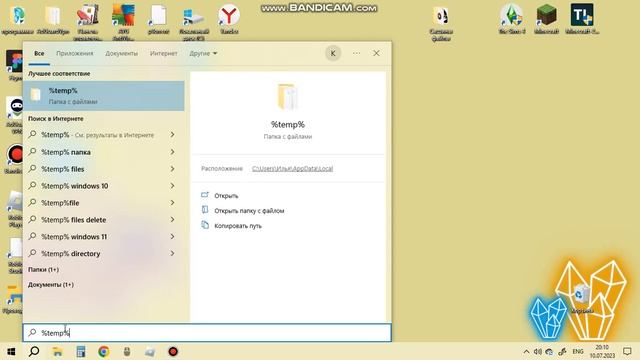Open The Sims 4 desktop icon
Image resolution: width=640 pixels, height=360 pixels.
(511, 20)
